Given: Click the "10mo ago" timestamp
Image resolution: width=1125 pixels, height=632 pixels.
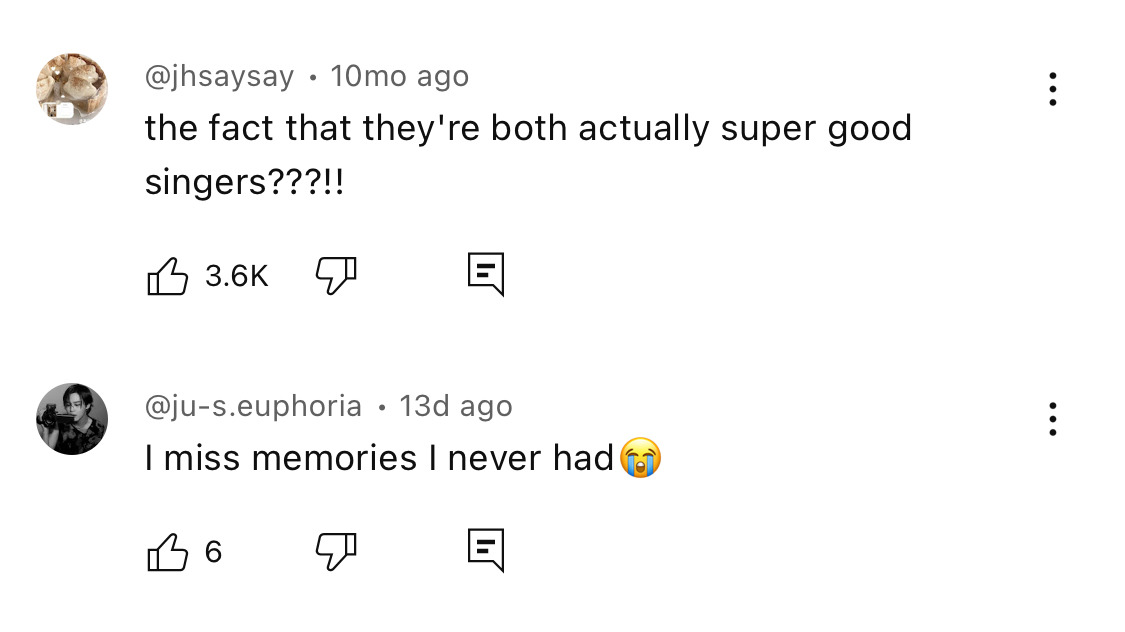Looking at the screenshot, I should click(x=399, y=76).
